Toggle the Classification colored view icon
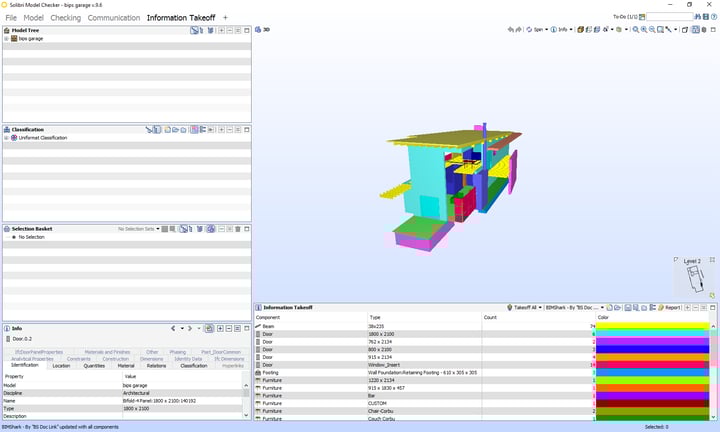The height and width of the screenshot is (432, 720). pos(194,130)
